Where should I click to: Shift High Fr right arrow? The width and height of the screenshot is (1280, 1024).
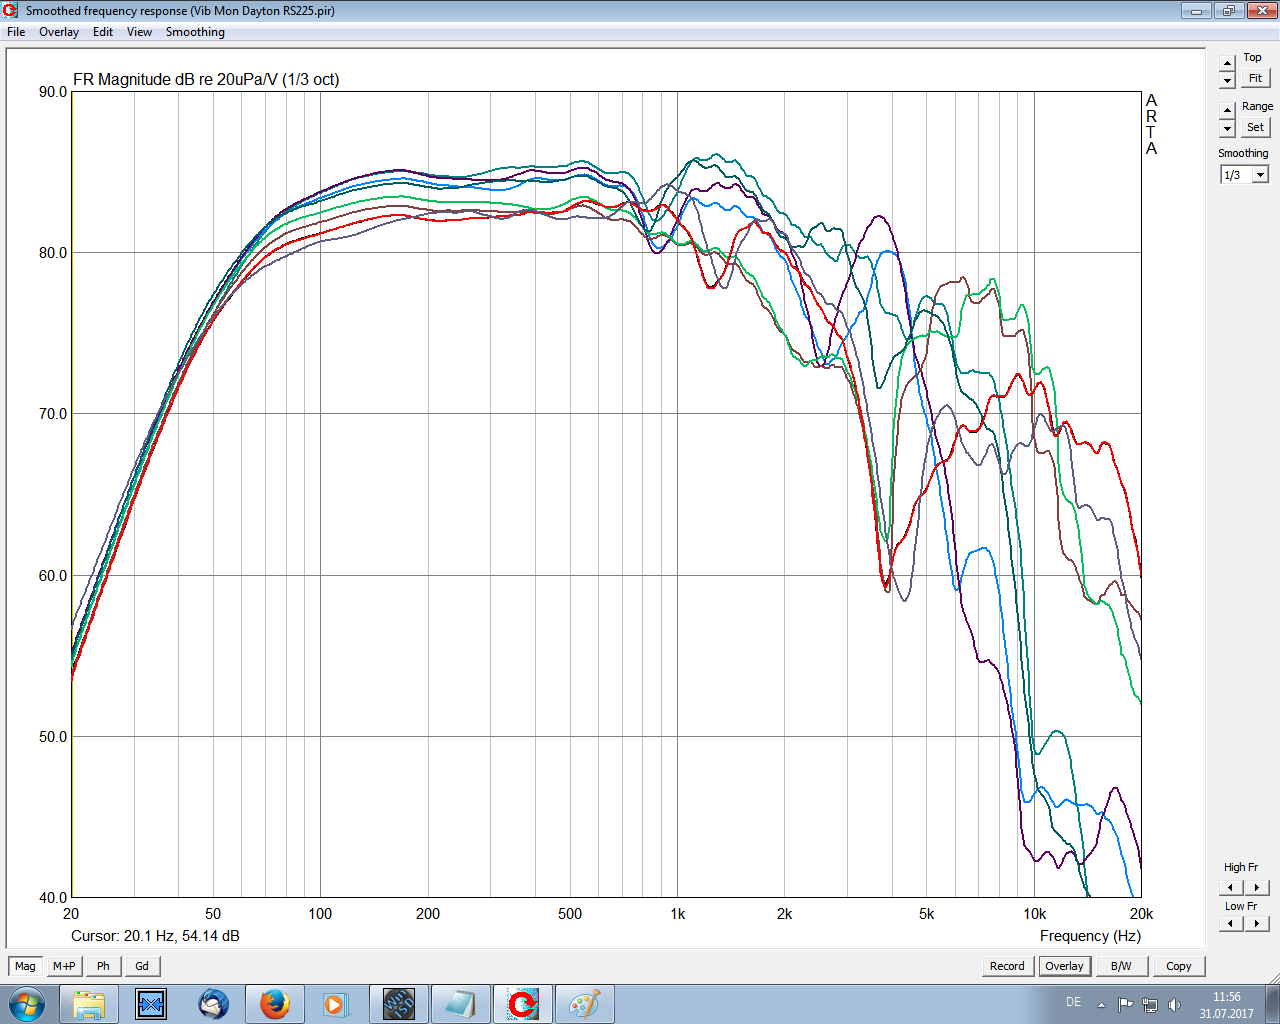(1257, 887)
